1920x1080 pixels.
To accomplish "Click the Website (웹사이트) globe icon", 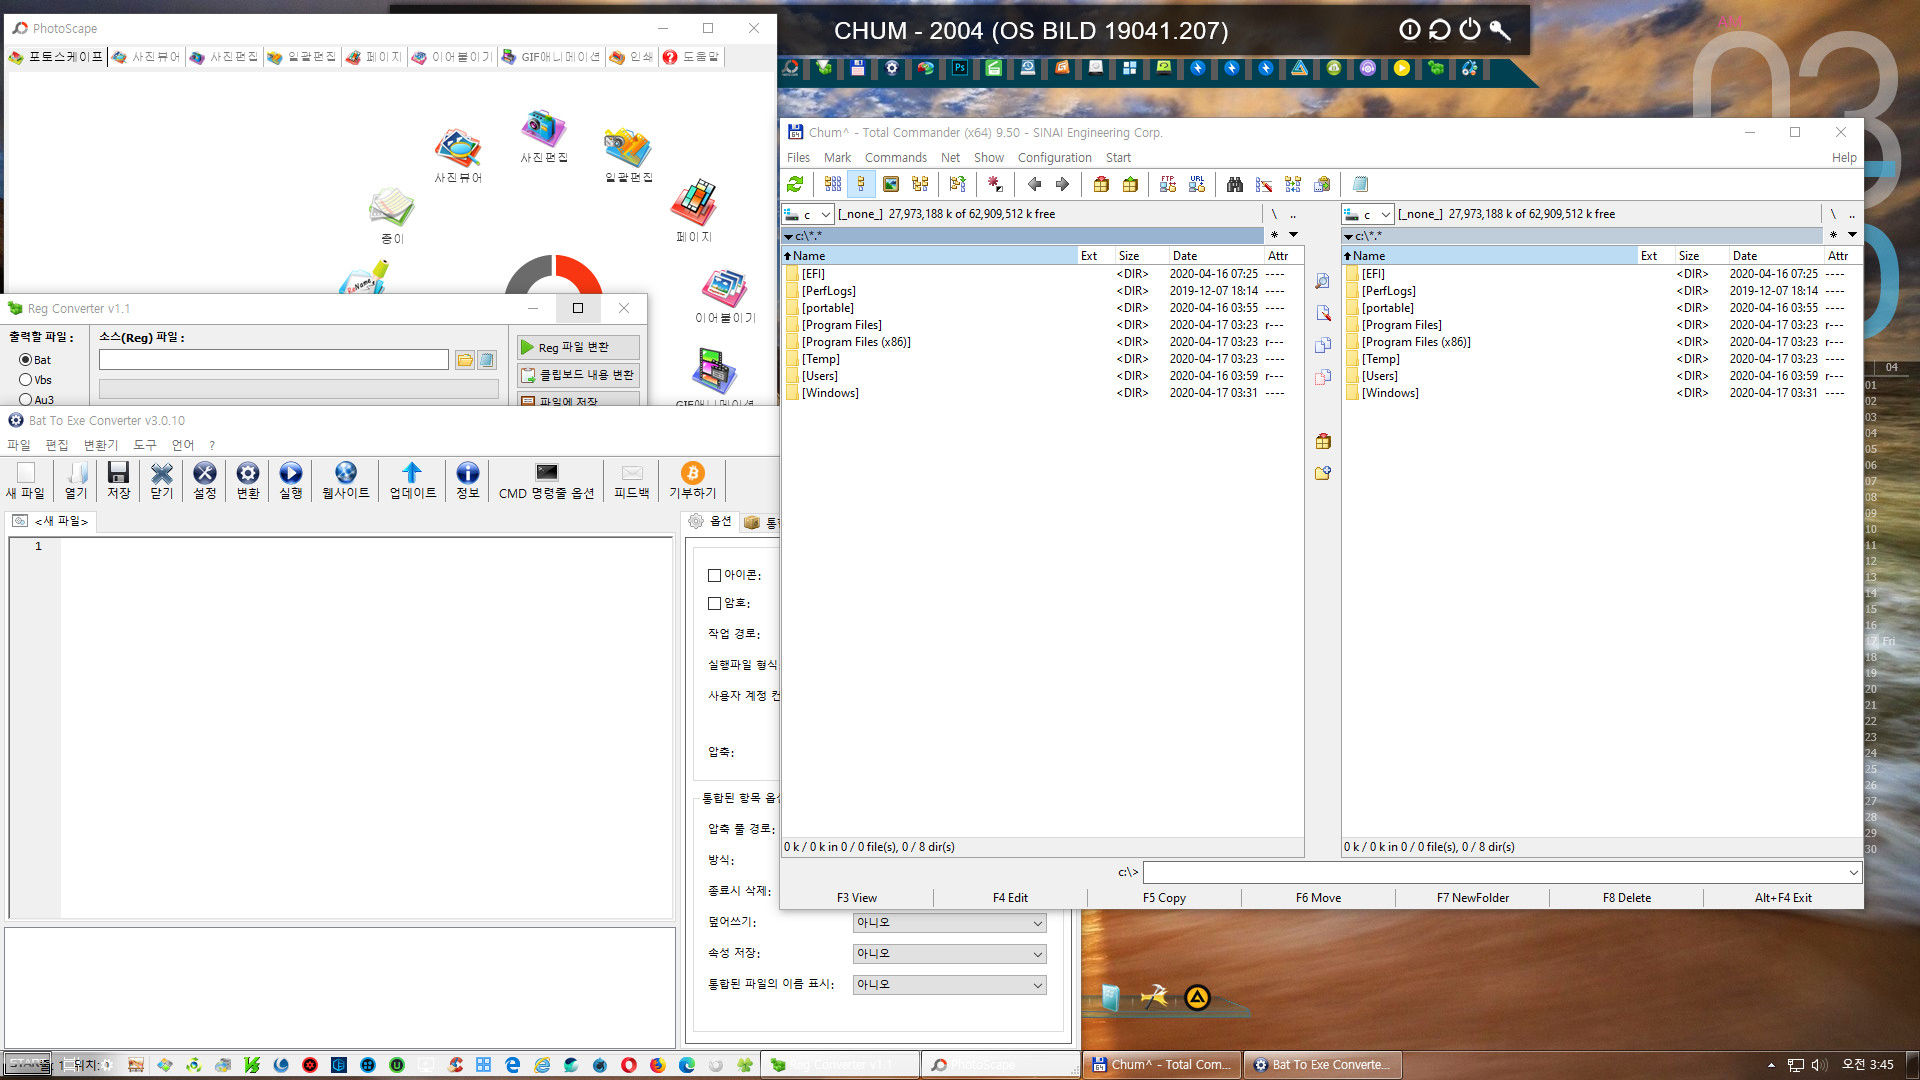I will click(x=346, y=480).
